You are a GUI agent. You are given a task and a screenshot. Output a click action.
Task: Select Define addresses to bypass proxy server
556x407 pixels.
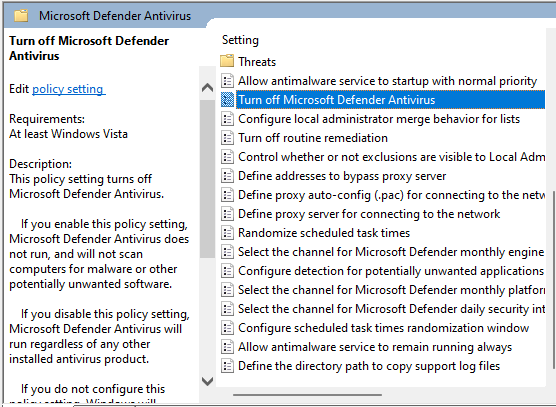pyautogui.click(x=342, y=176)
